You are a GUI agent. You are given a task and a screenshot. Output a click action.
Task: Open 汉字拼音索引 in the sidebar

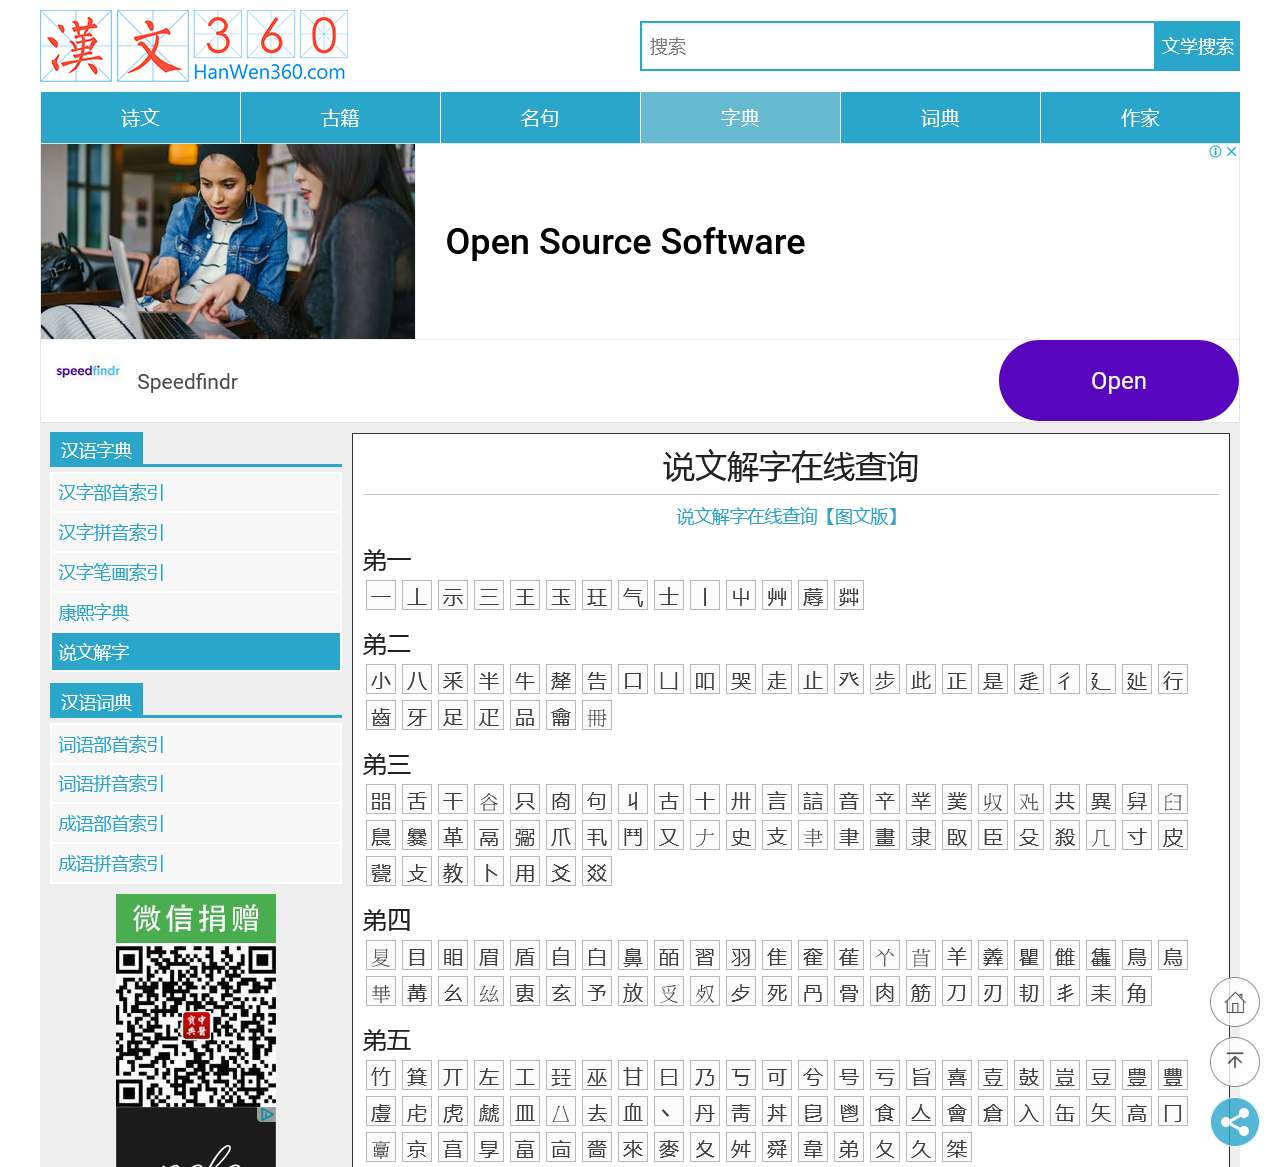(111, 533)
